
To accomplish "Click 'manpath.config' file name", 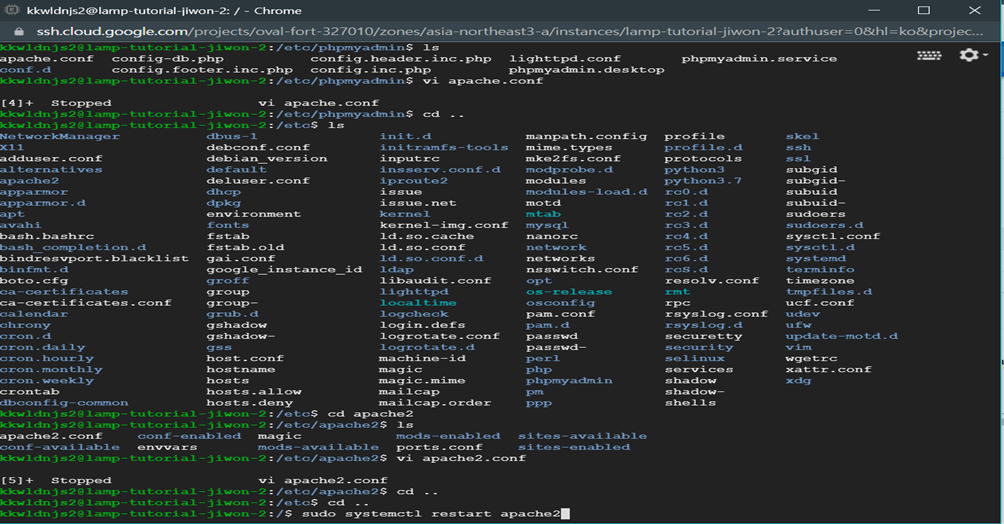I will (586, 136).
